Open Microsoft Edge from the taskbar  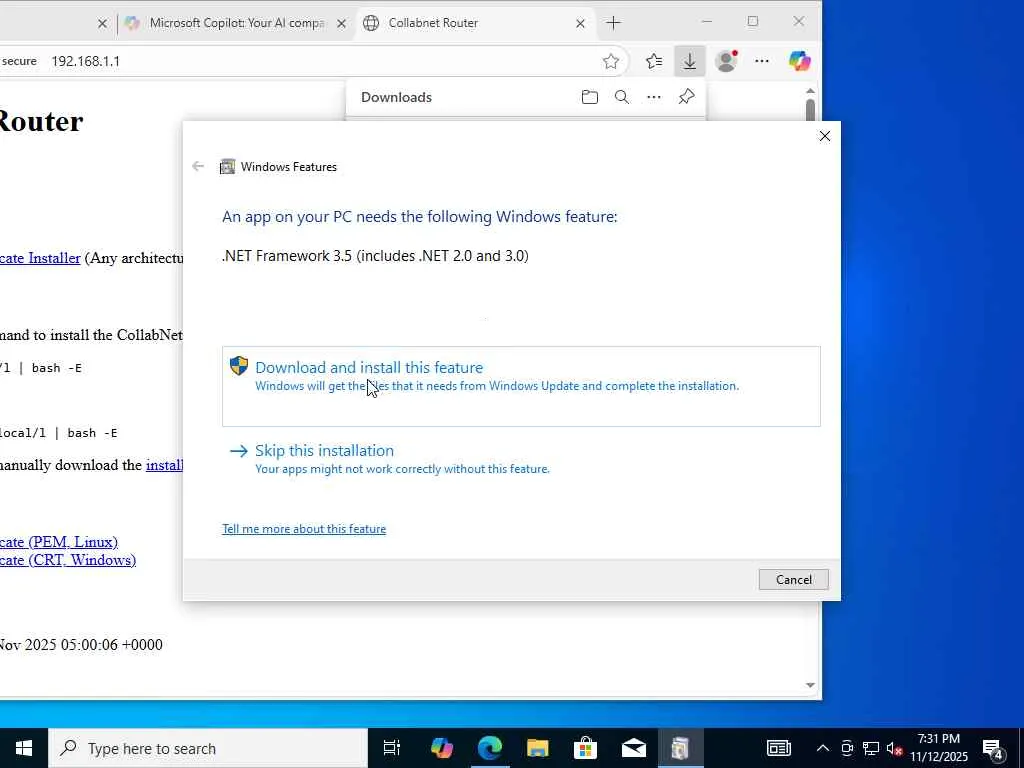[490, 748]
